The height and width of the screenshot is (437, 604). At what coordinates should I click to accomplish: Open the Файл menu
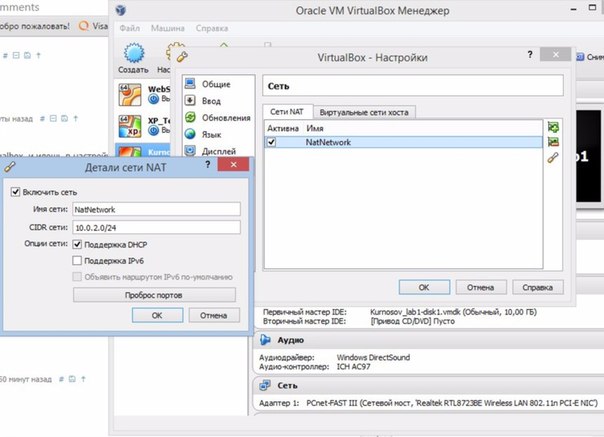point(130,28)
